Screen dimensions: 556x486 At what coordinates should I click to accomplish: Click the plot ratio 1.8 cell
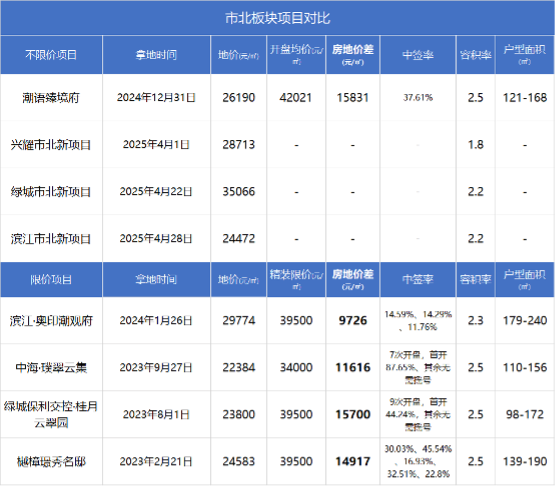[x=476, y=145]
